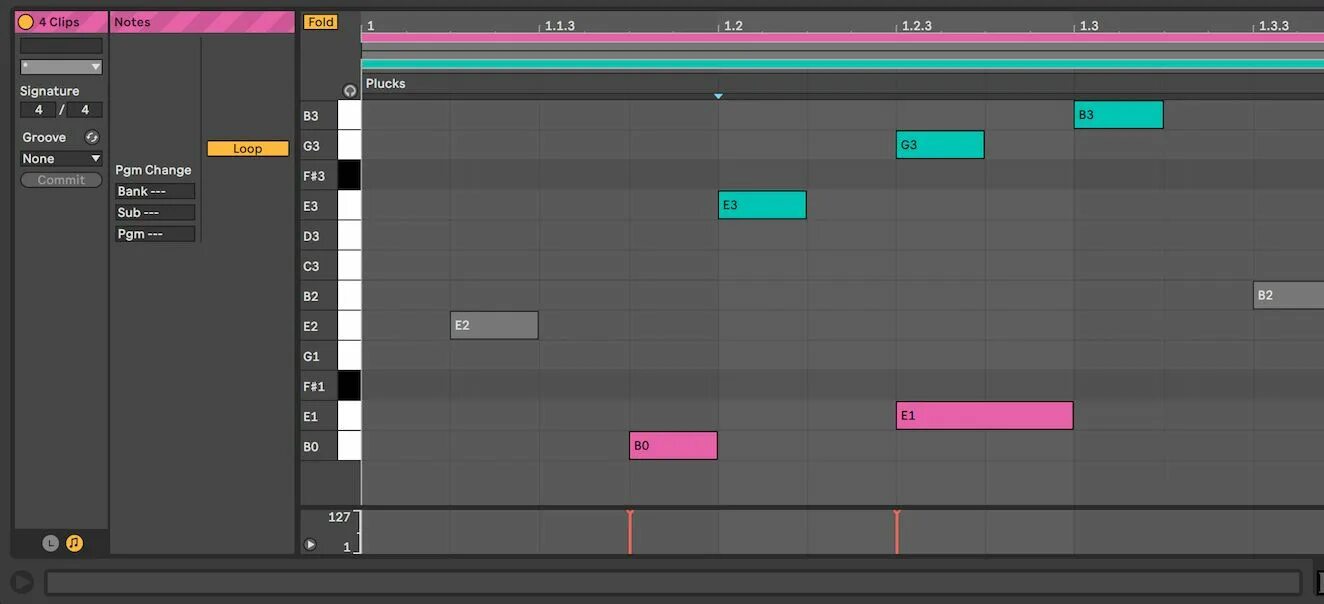The width and height of the screenshot is (1324, 604).
Task: Click the C3 piano key
Action: 349,265
